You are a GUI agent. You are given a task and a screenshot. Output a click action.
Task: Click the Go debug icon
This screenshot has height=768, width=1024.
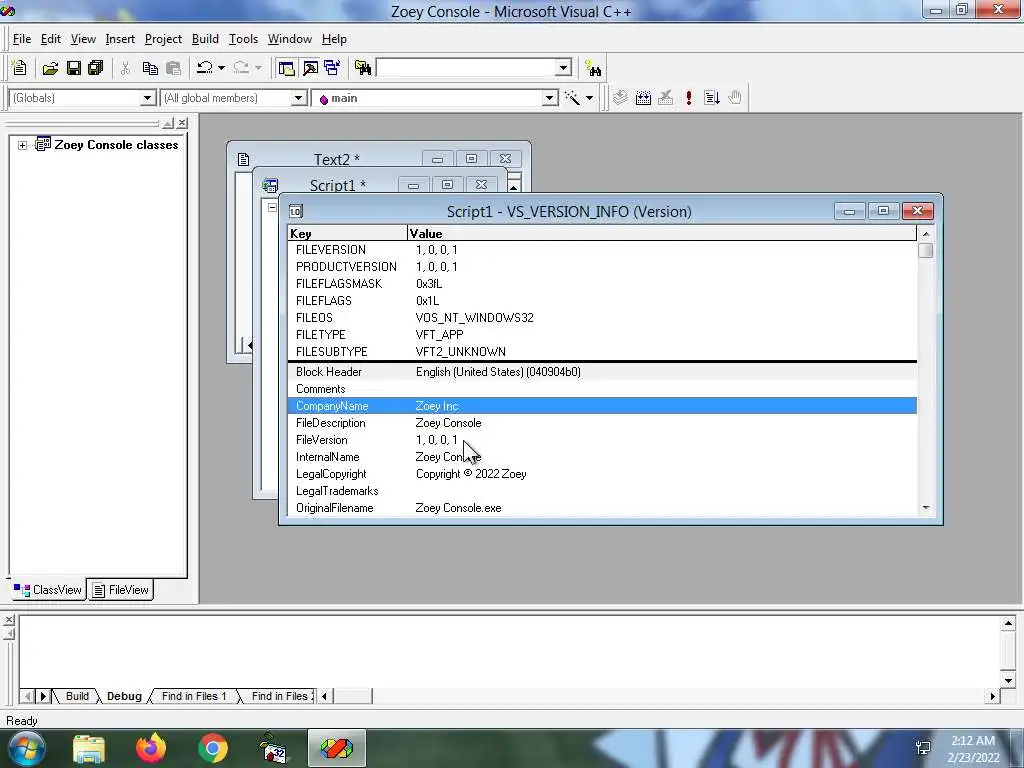[x=712, y=98]
